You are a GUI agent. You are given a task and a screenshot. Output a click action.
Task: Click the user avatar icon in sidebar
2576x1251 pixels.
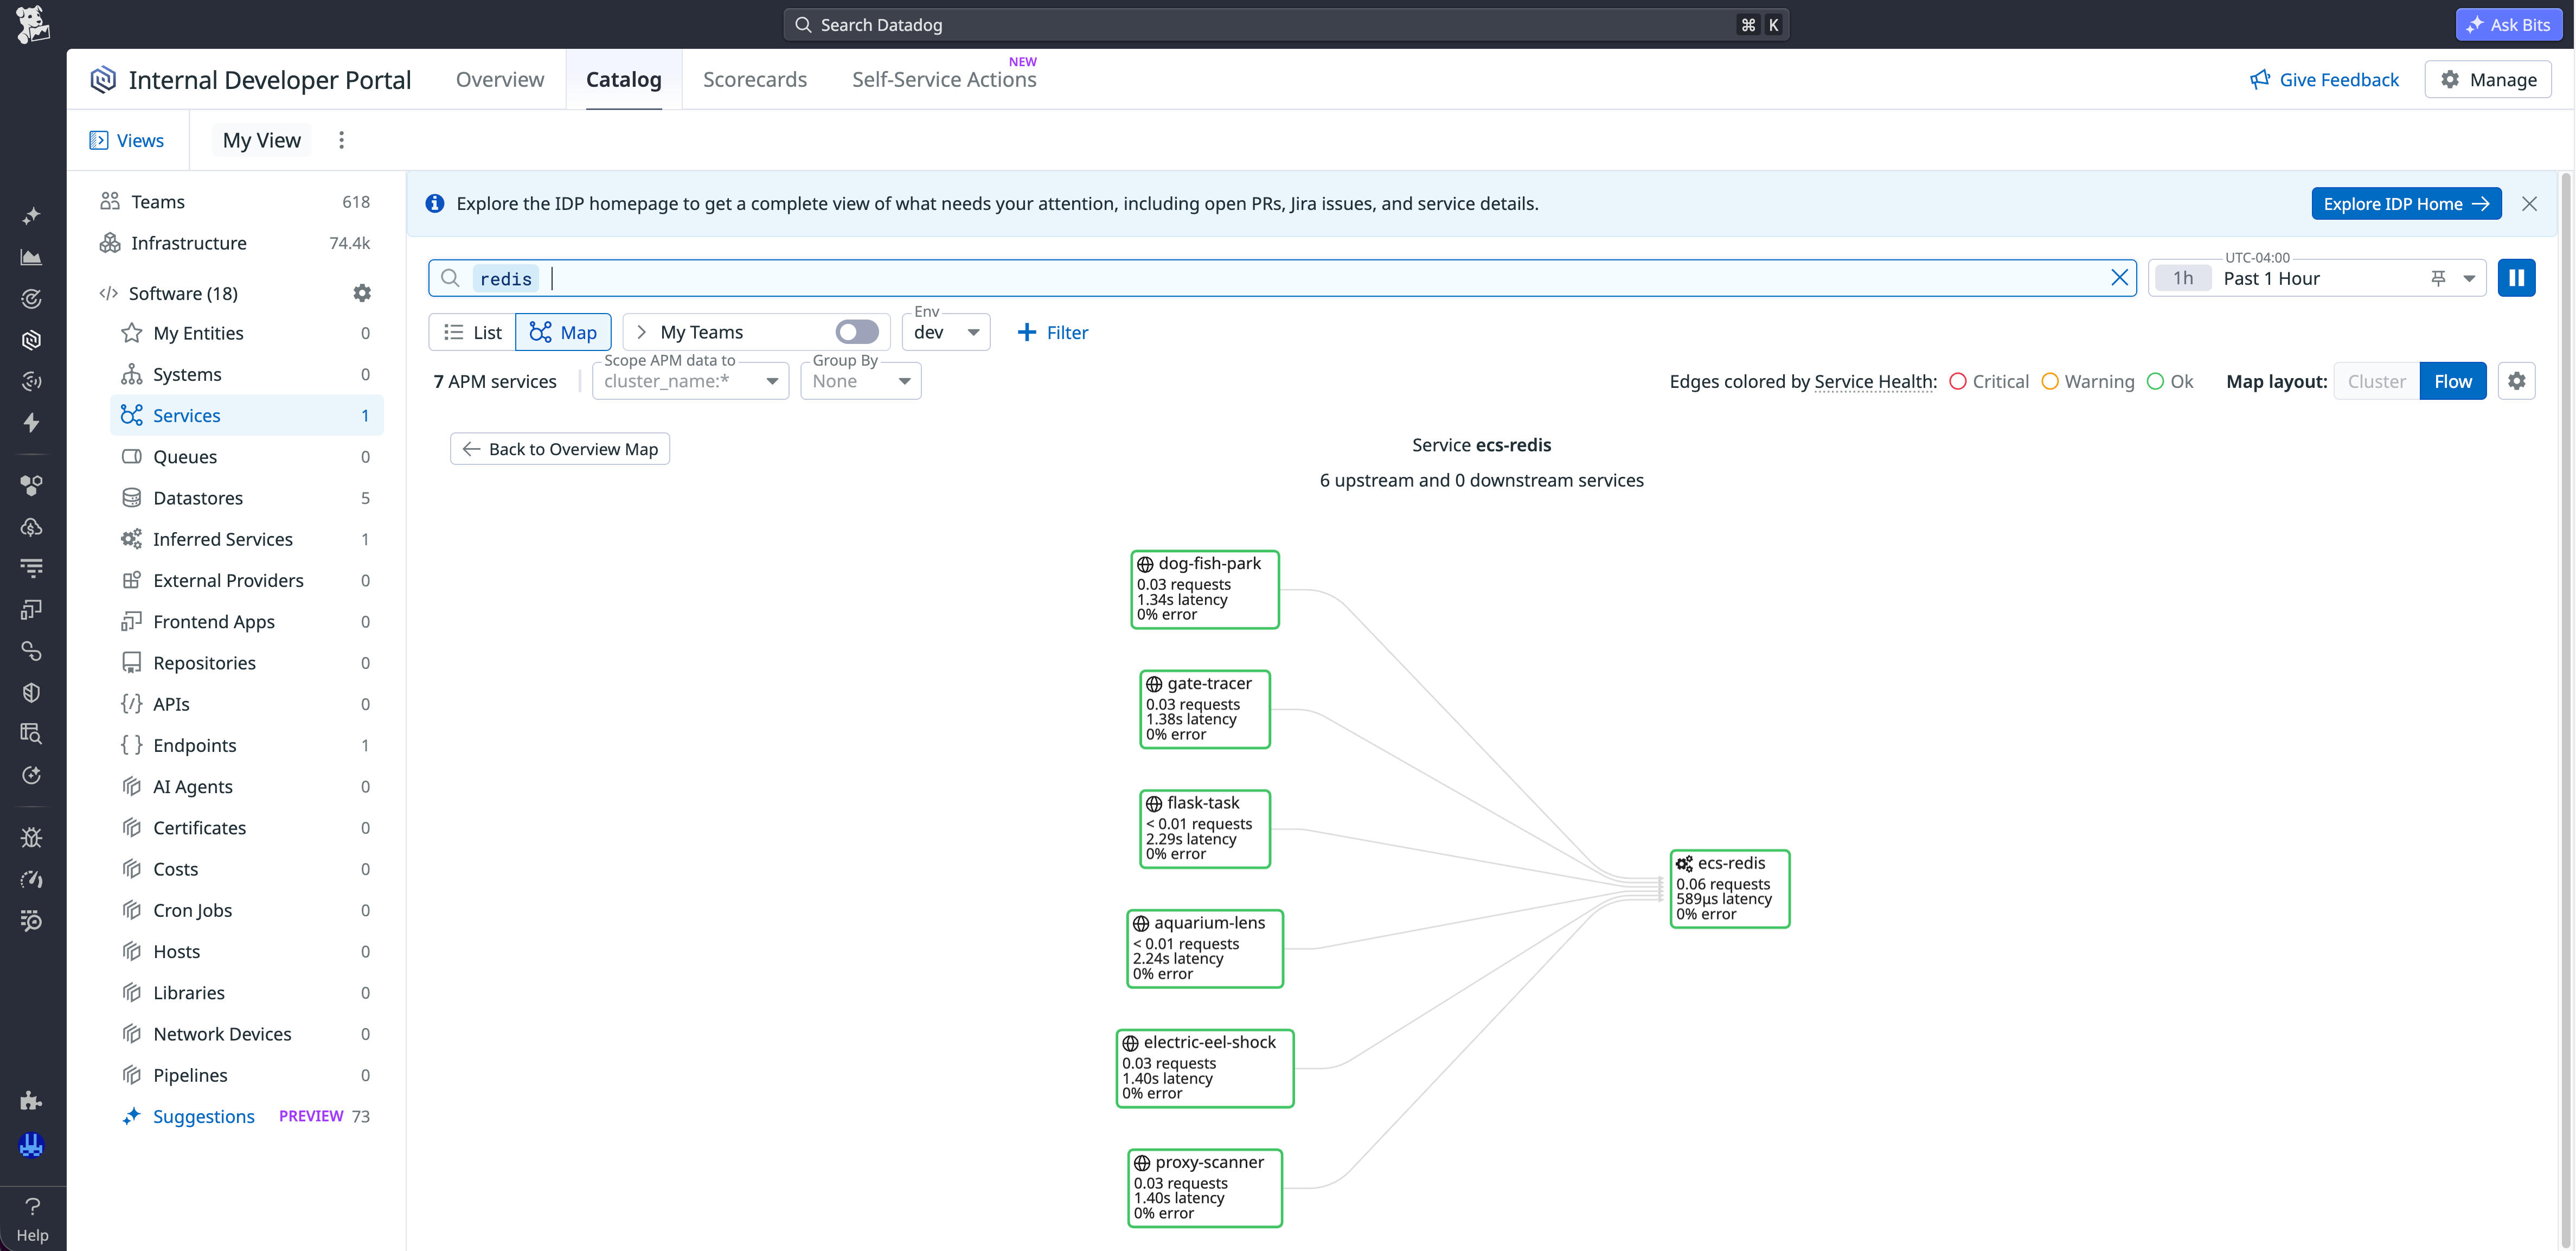point(32,1145)
